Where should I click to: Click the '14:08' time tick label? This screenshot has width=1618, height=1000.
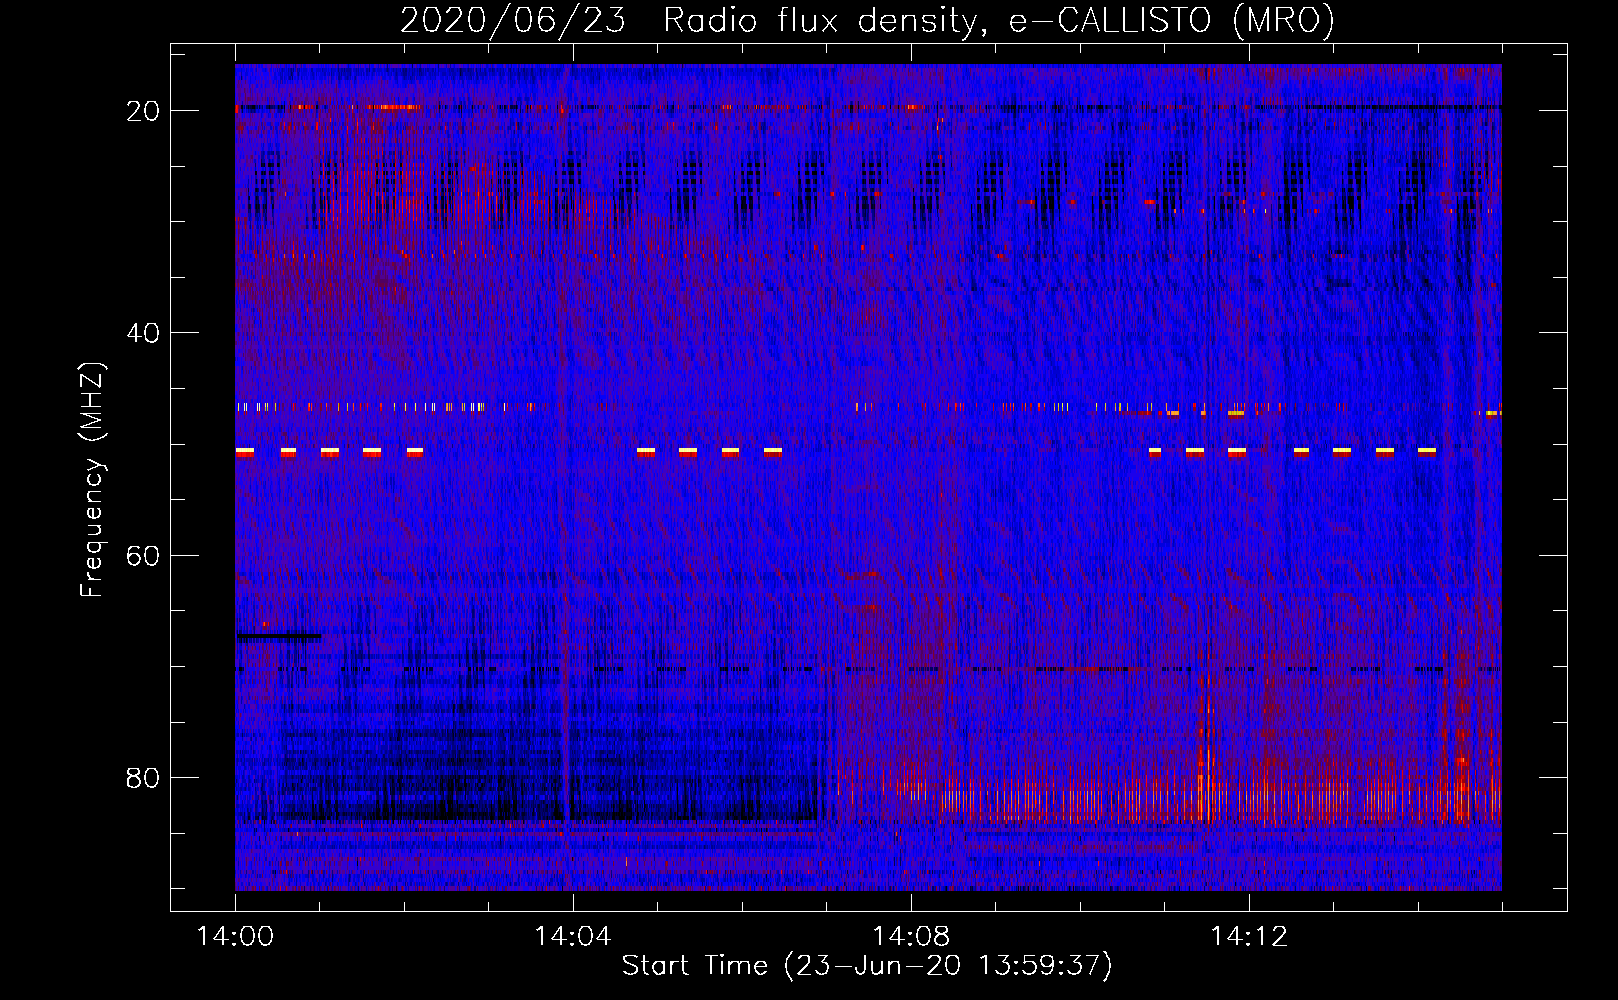click(x=910, y=937)
